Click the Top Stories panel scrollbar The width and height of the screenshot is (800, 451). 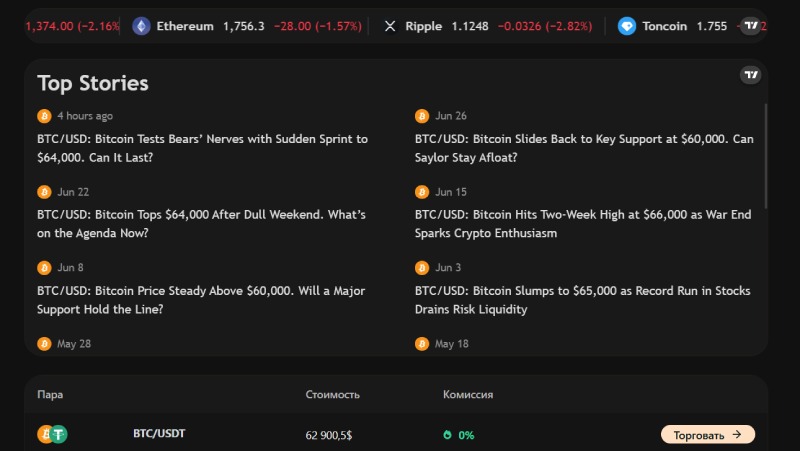click(x=766, y=156)
